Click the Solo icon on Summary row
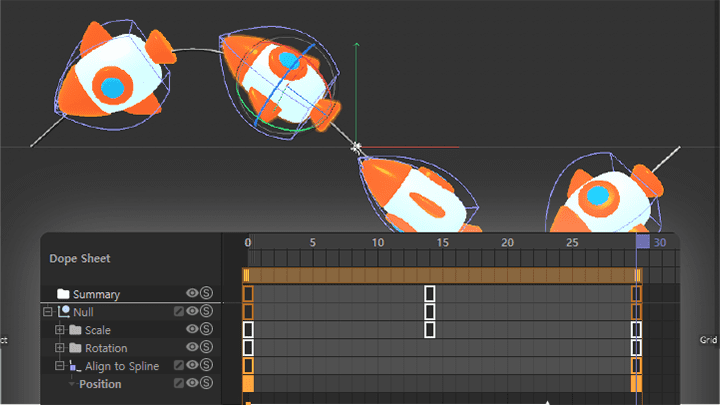 coord(207,293)
